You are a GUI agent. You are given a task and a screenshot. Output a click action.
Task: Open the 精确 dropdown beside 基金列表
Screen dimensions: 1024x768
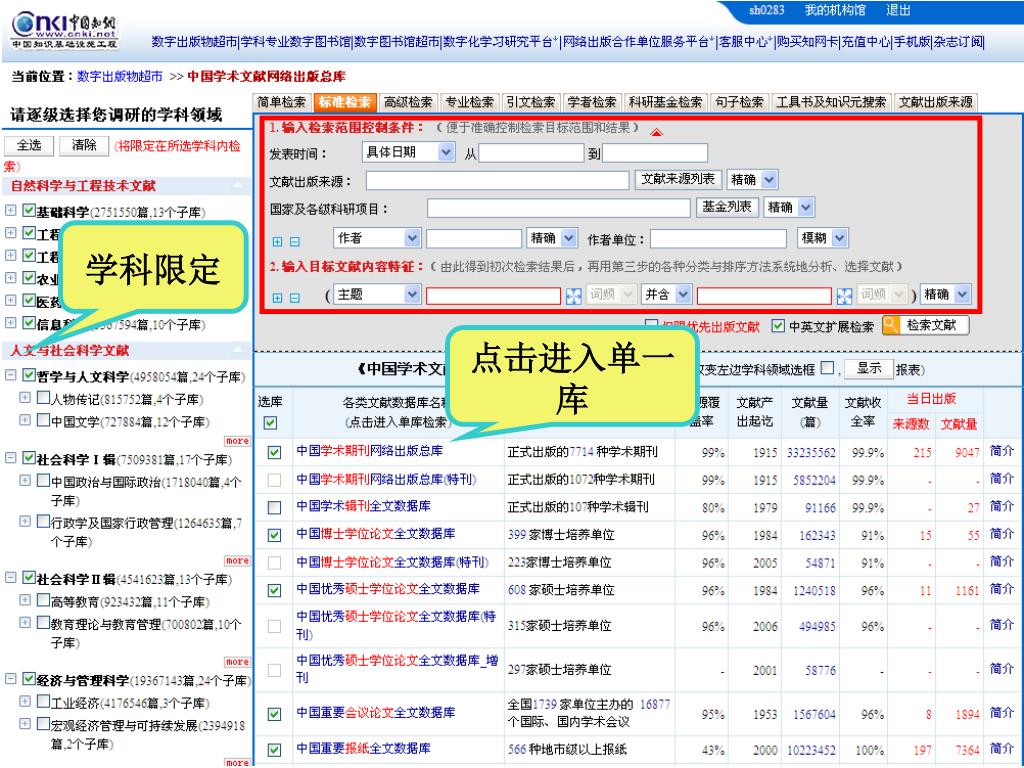(789, 207)
